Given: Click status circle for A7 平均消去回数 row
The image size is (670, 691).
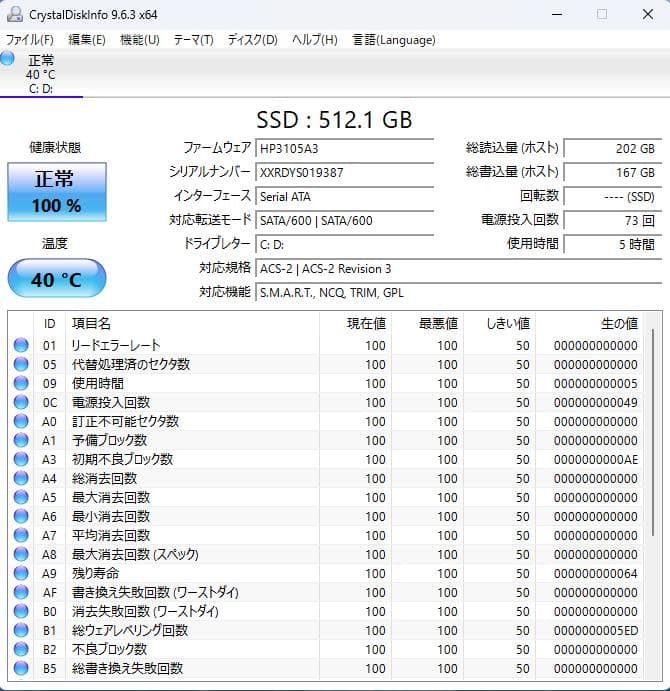Looking at the screenshot, I should [21, 535].
